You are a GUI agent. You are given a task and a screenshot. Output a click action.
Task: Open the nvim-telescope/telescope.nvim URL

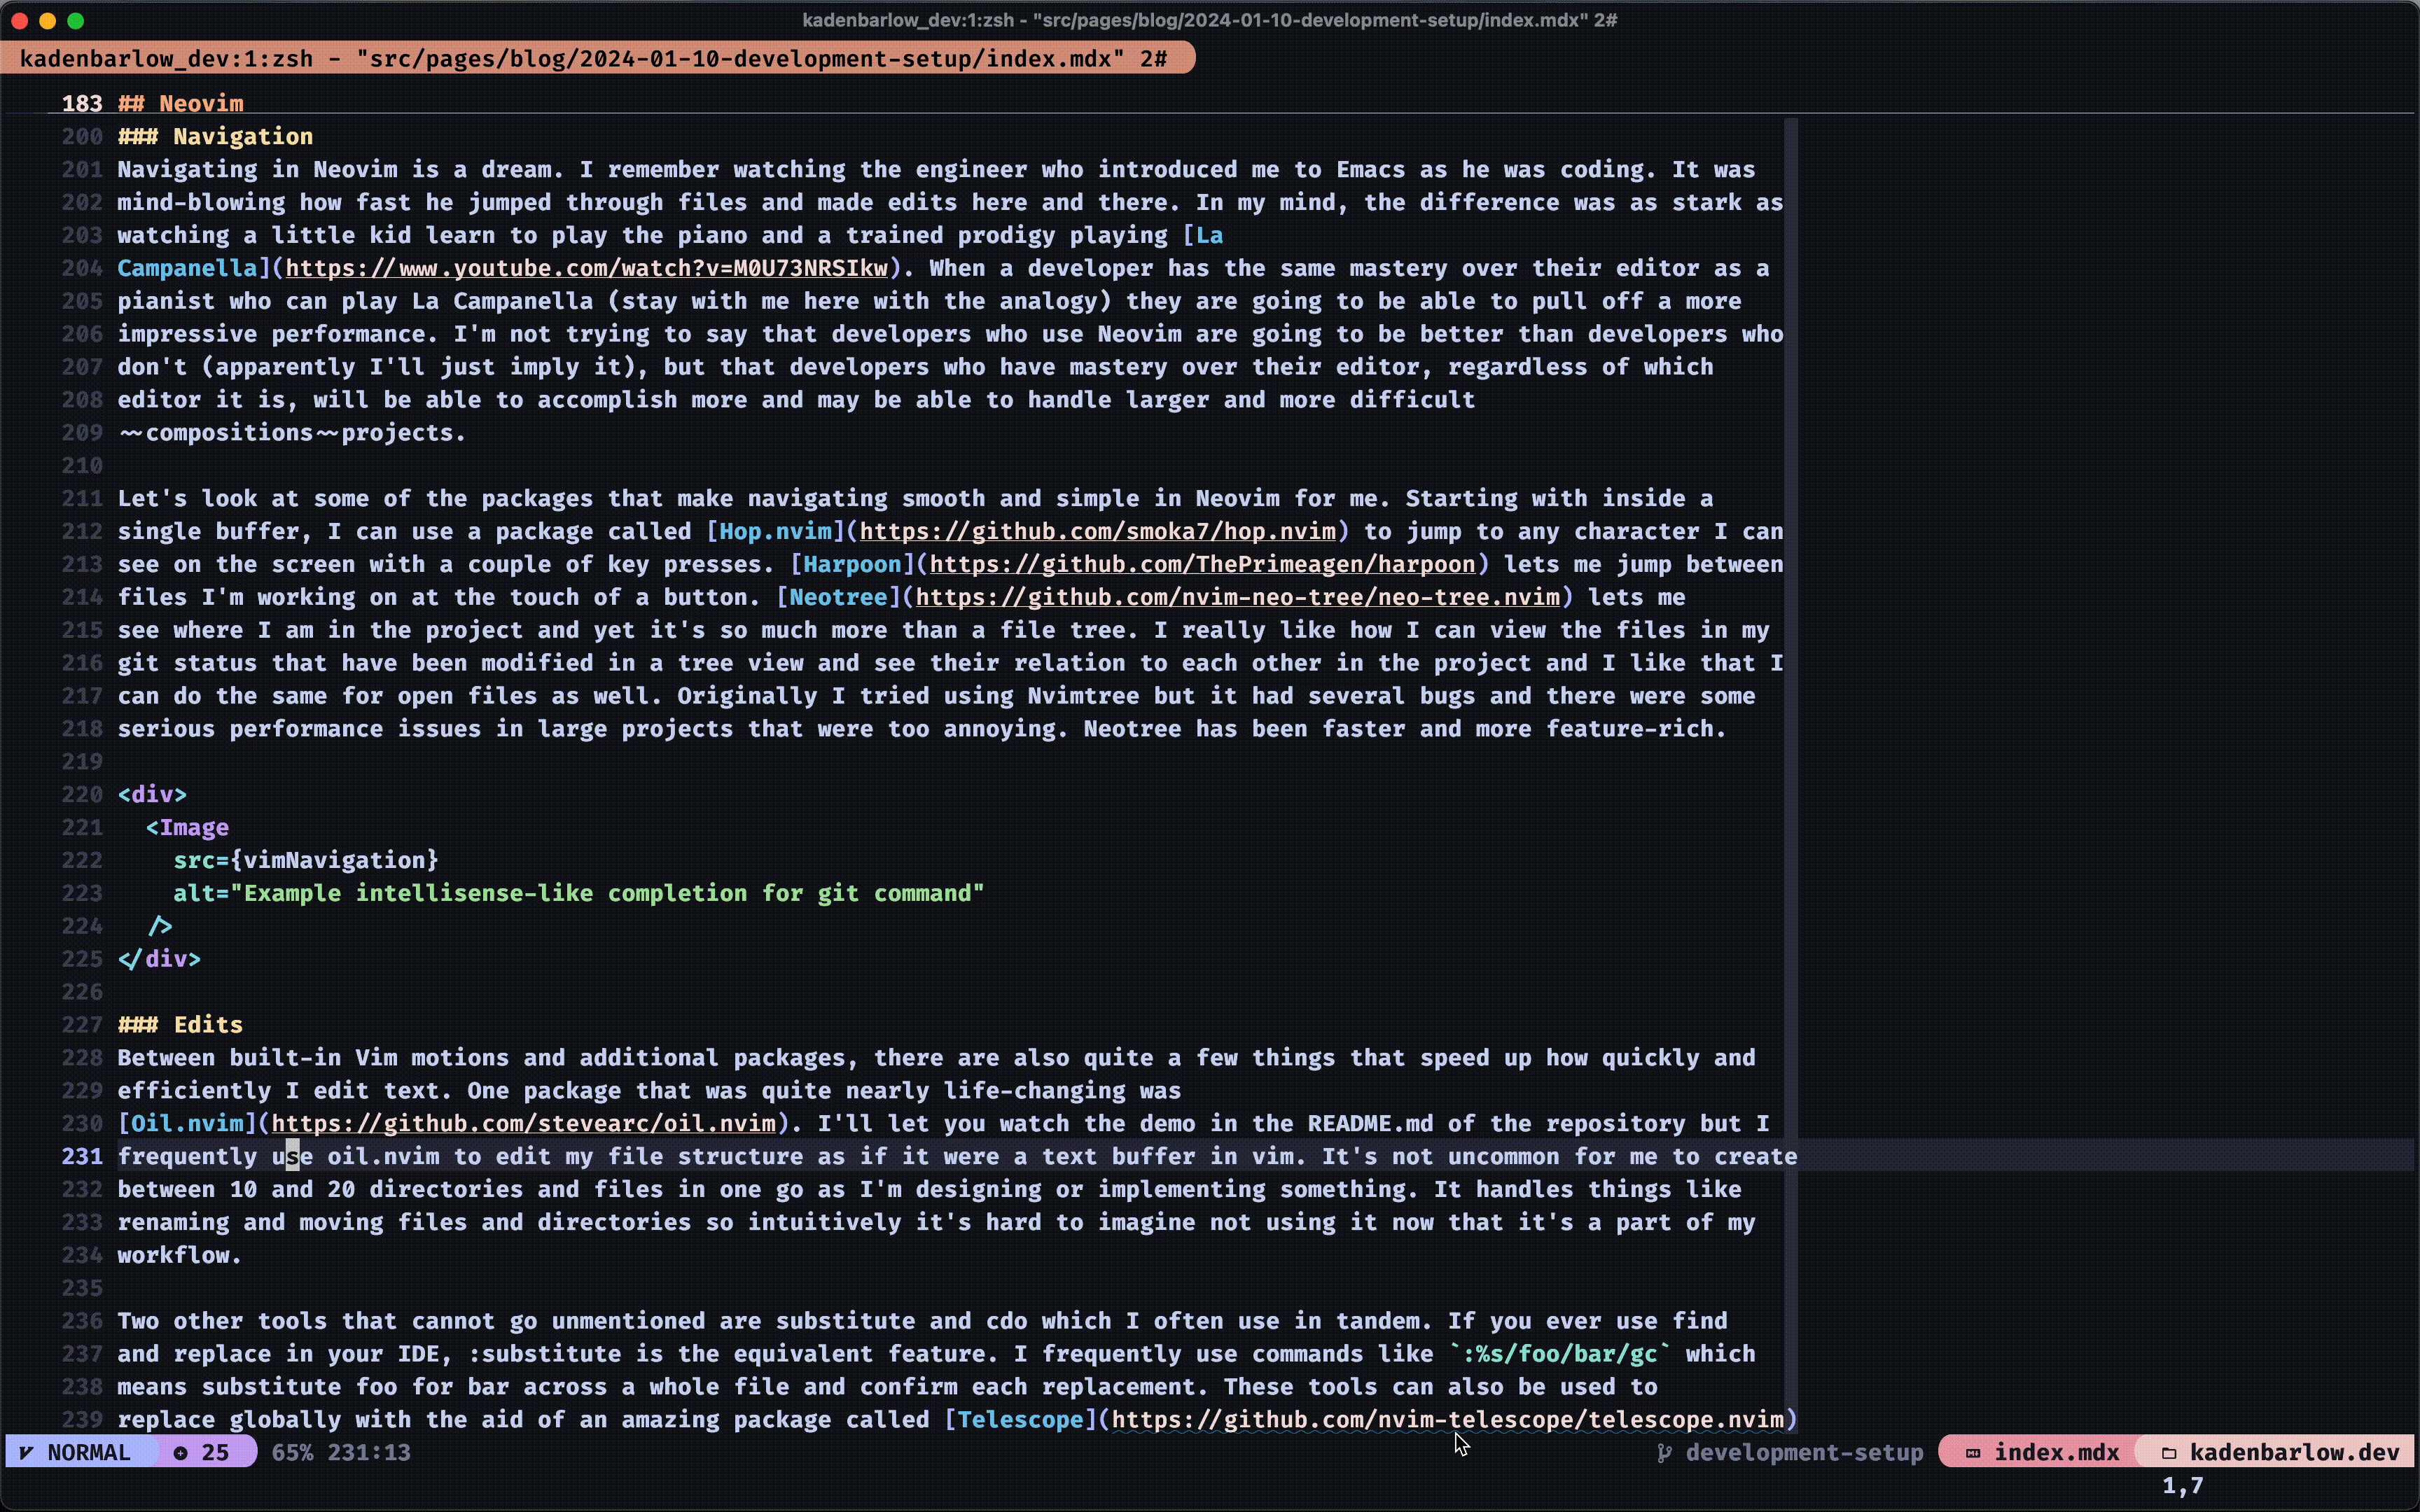coord(1448,1419)
